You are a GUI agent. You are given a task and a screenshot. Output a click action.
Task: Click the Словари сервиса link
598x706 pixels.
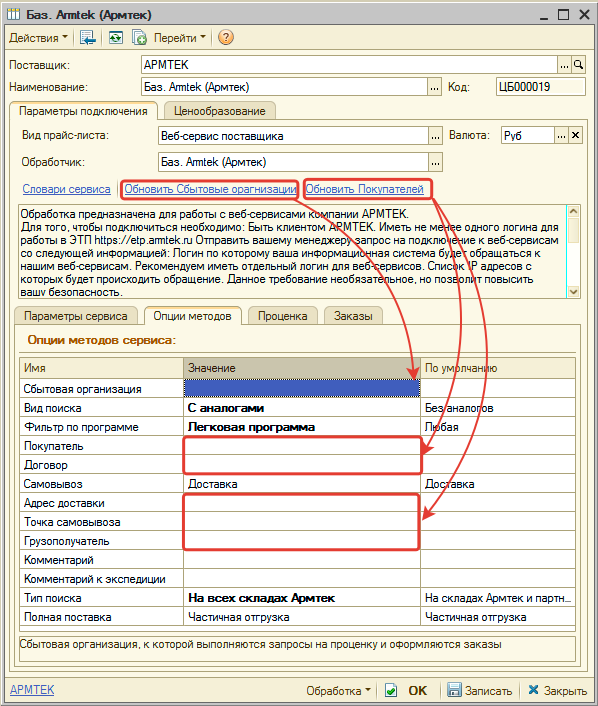click(67, 189)
